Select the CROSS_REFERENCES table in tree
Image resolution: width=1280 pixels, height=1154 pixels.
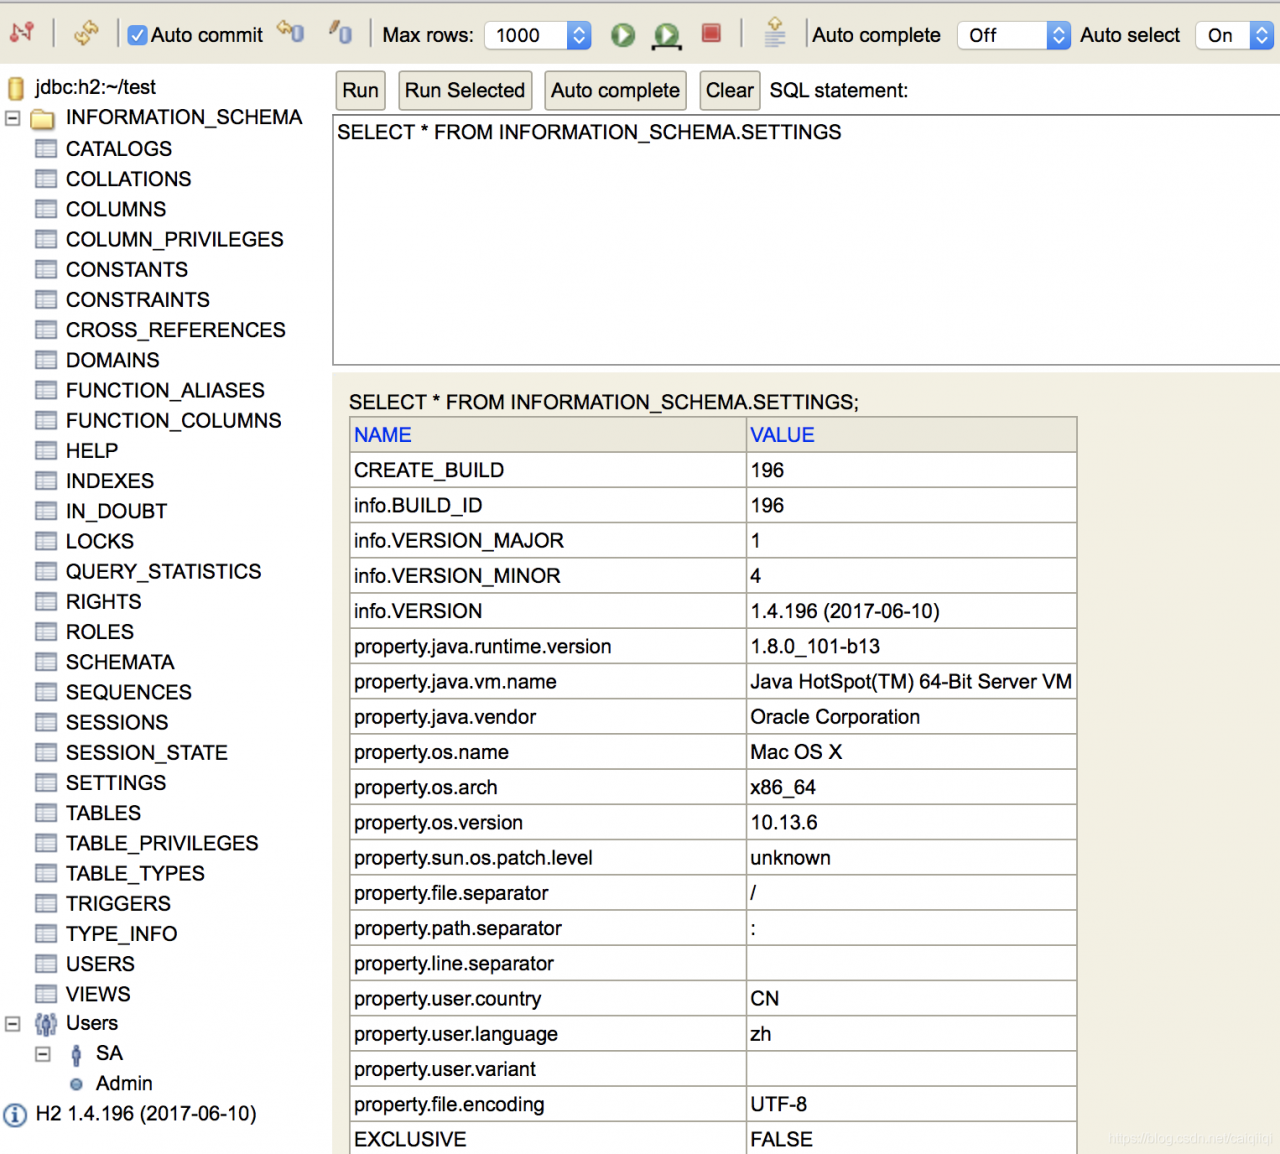click(x=176, y=330)
